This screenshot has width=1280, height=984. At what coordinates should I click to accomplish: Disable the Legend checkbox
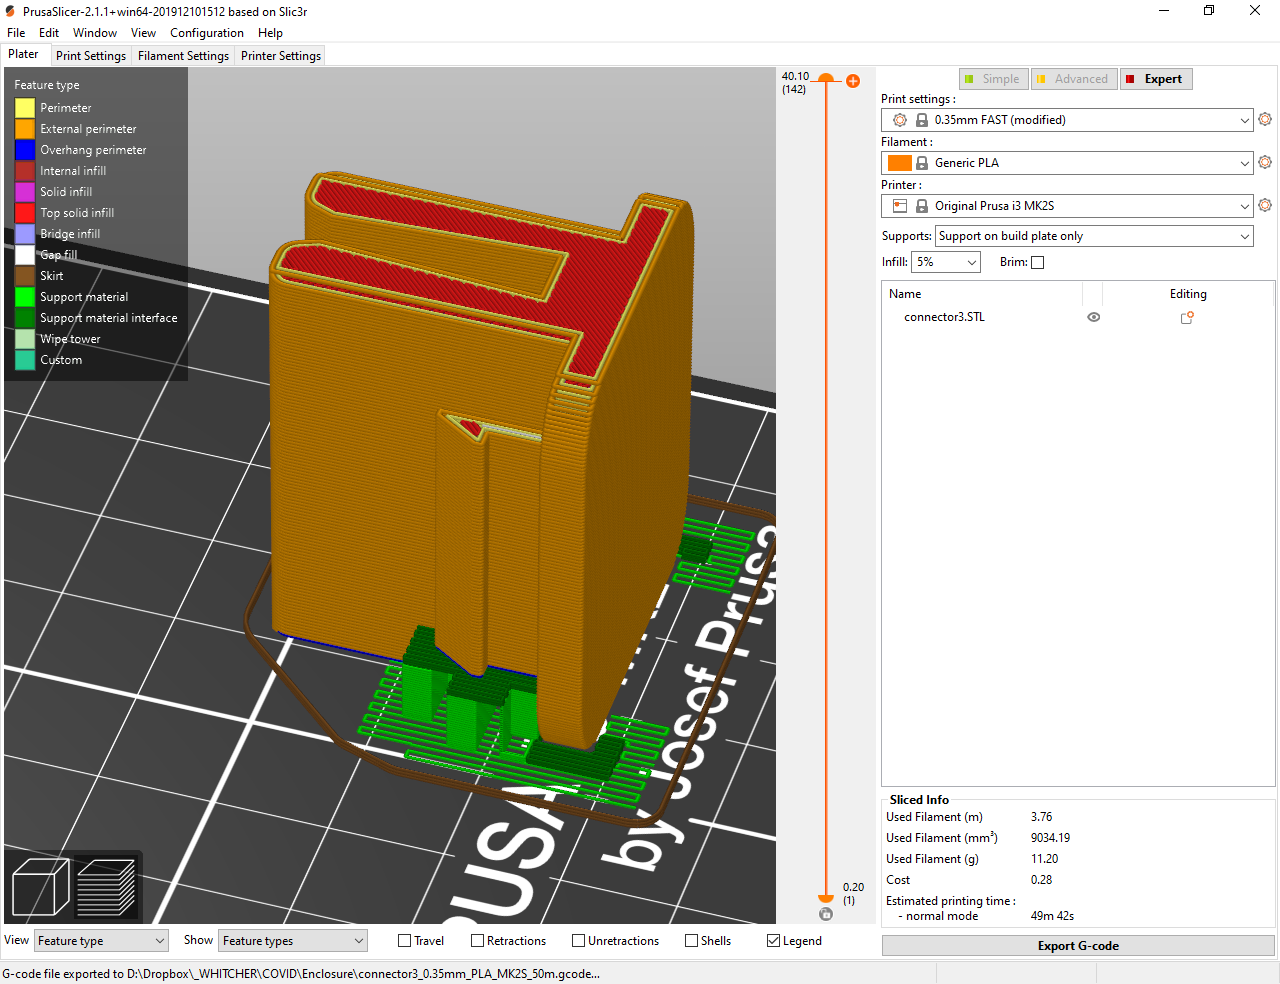click(773, 941)
